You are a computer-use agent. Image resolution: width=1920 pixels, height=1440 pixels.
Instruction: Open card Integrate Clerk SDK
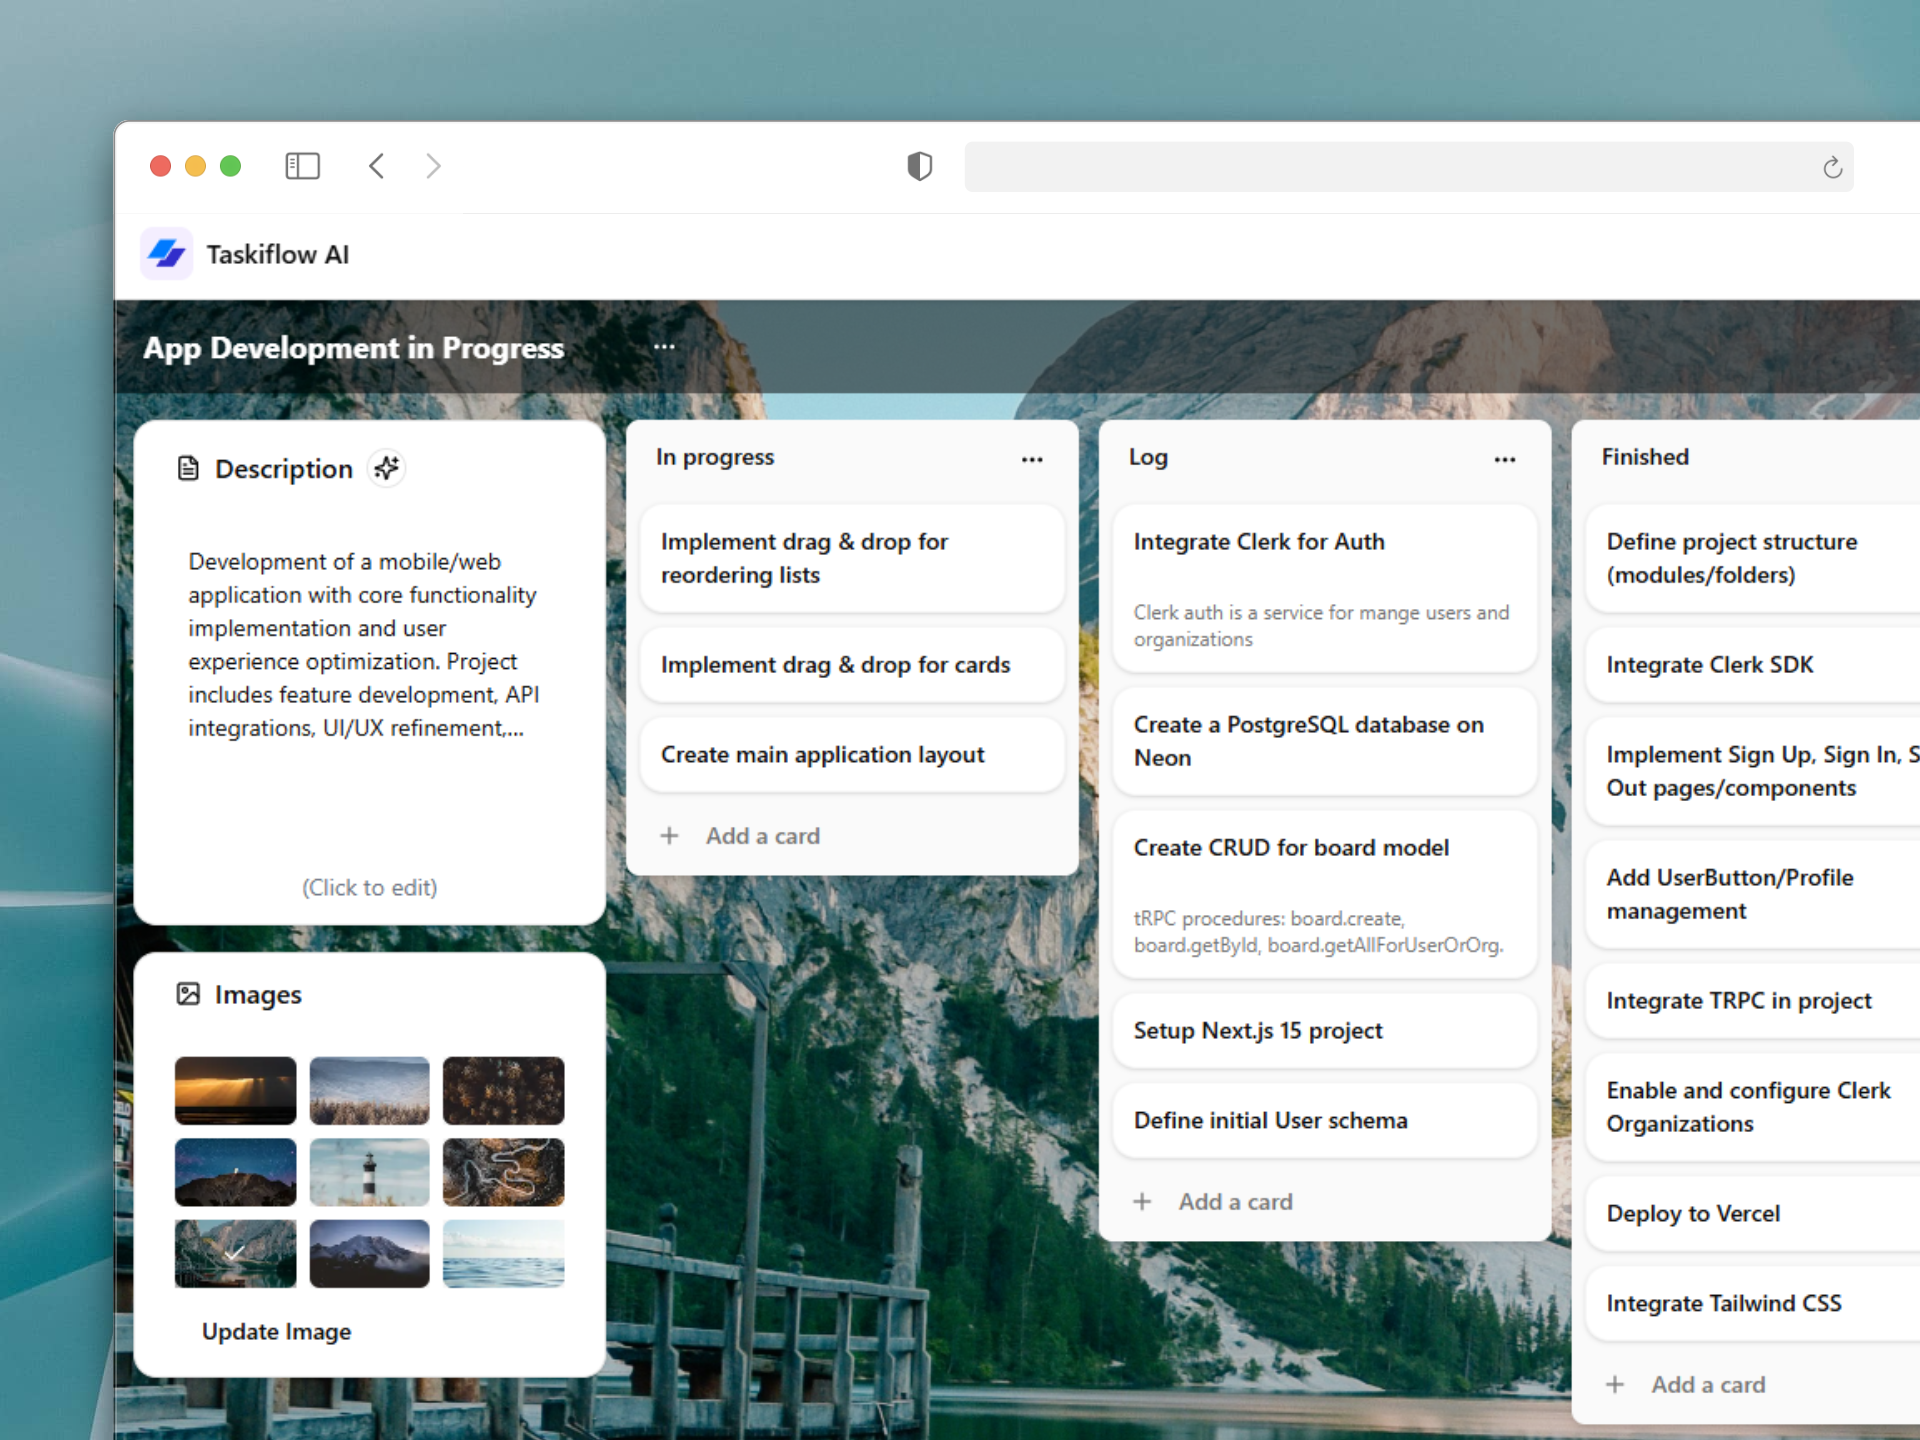point(1753,665)
